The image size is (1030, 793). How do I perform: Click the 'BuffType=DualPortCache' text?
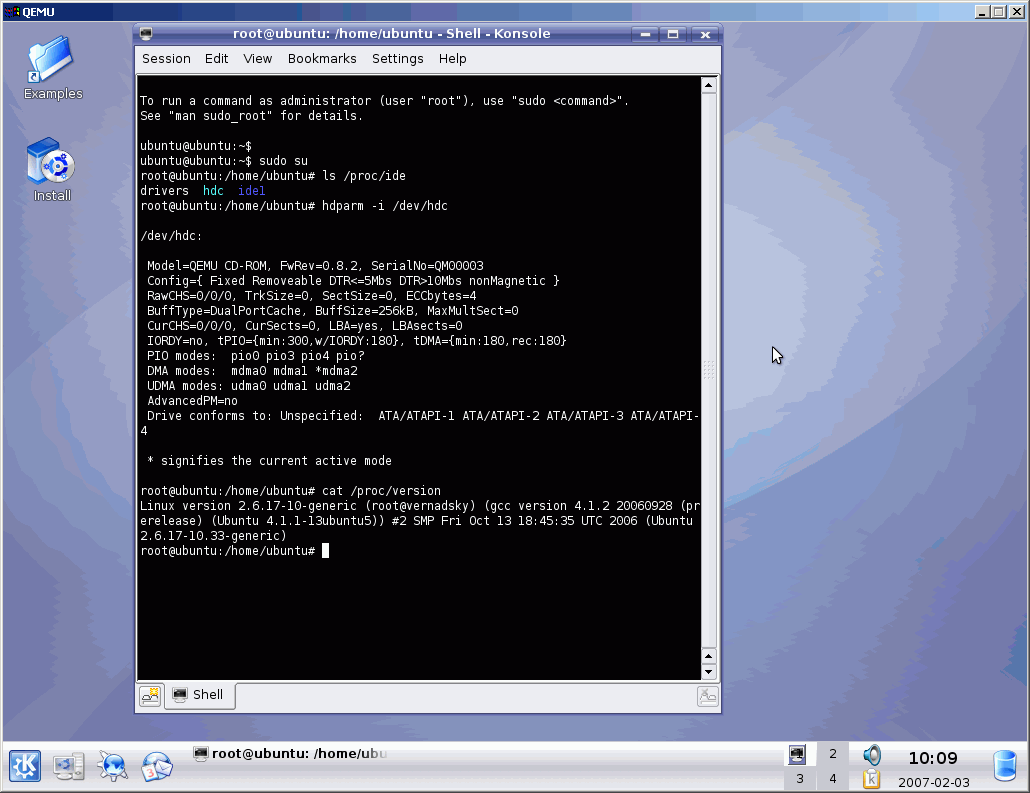[x=224, y=311]
